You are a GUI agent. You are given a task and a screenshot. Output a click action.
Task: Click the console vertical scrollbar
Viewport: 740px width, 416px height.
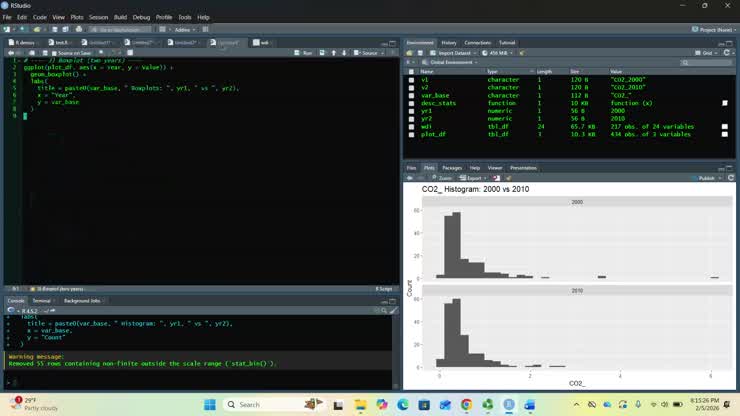click(x=395, y=351)
